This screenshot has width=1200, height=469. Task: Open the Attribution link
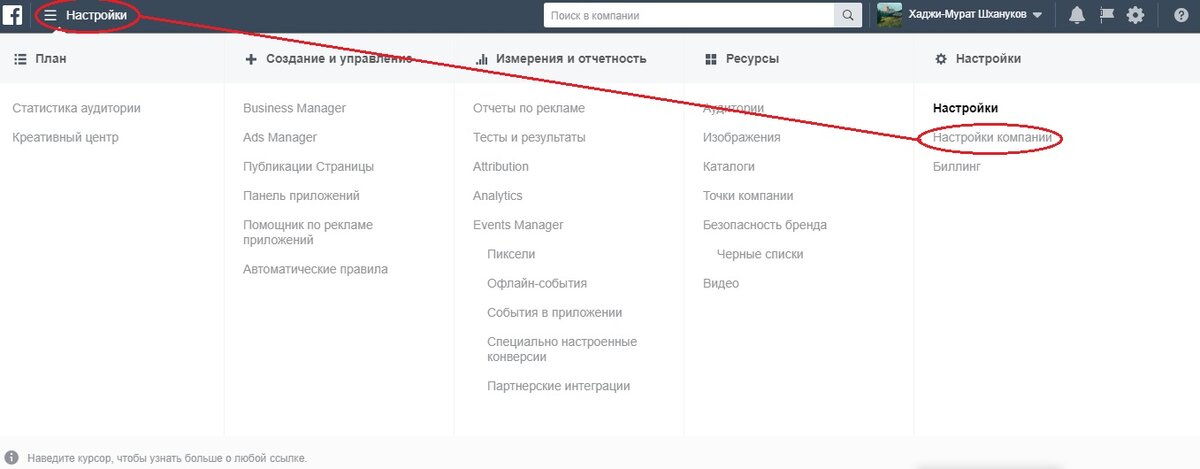[501, 166]
